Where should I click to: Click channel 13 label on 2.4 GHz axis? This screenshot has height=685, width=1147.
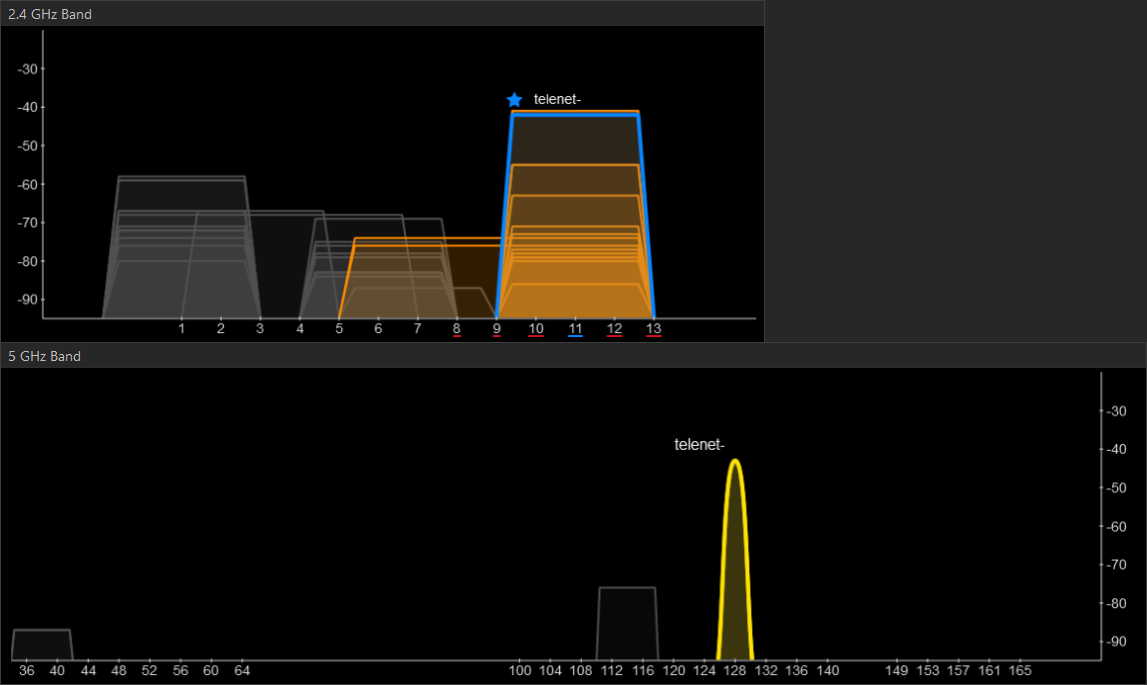653,328
